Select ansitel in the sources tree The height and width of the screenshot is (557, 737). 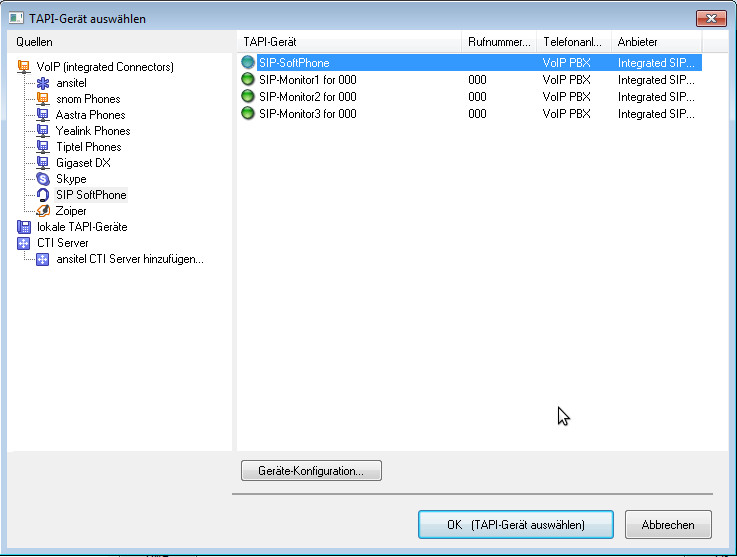[71, 83]
